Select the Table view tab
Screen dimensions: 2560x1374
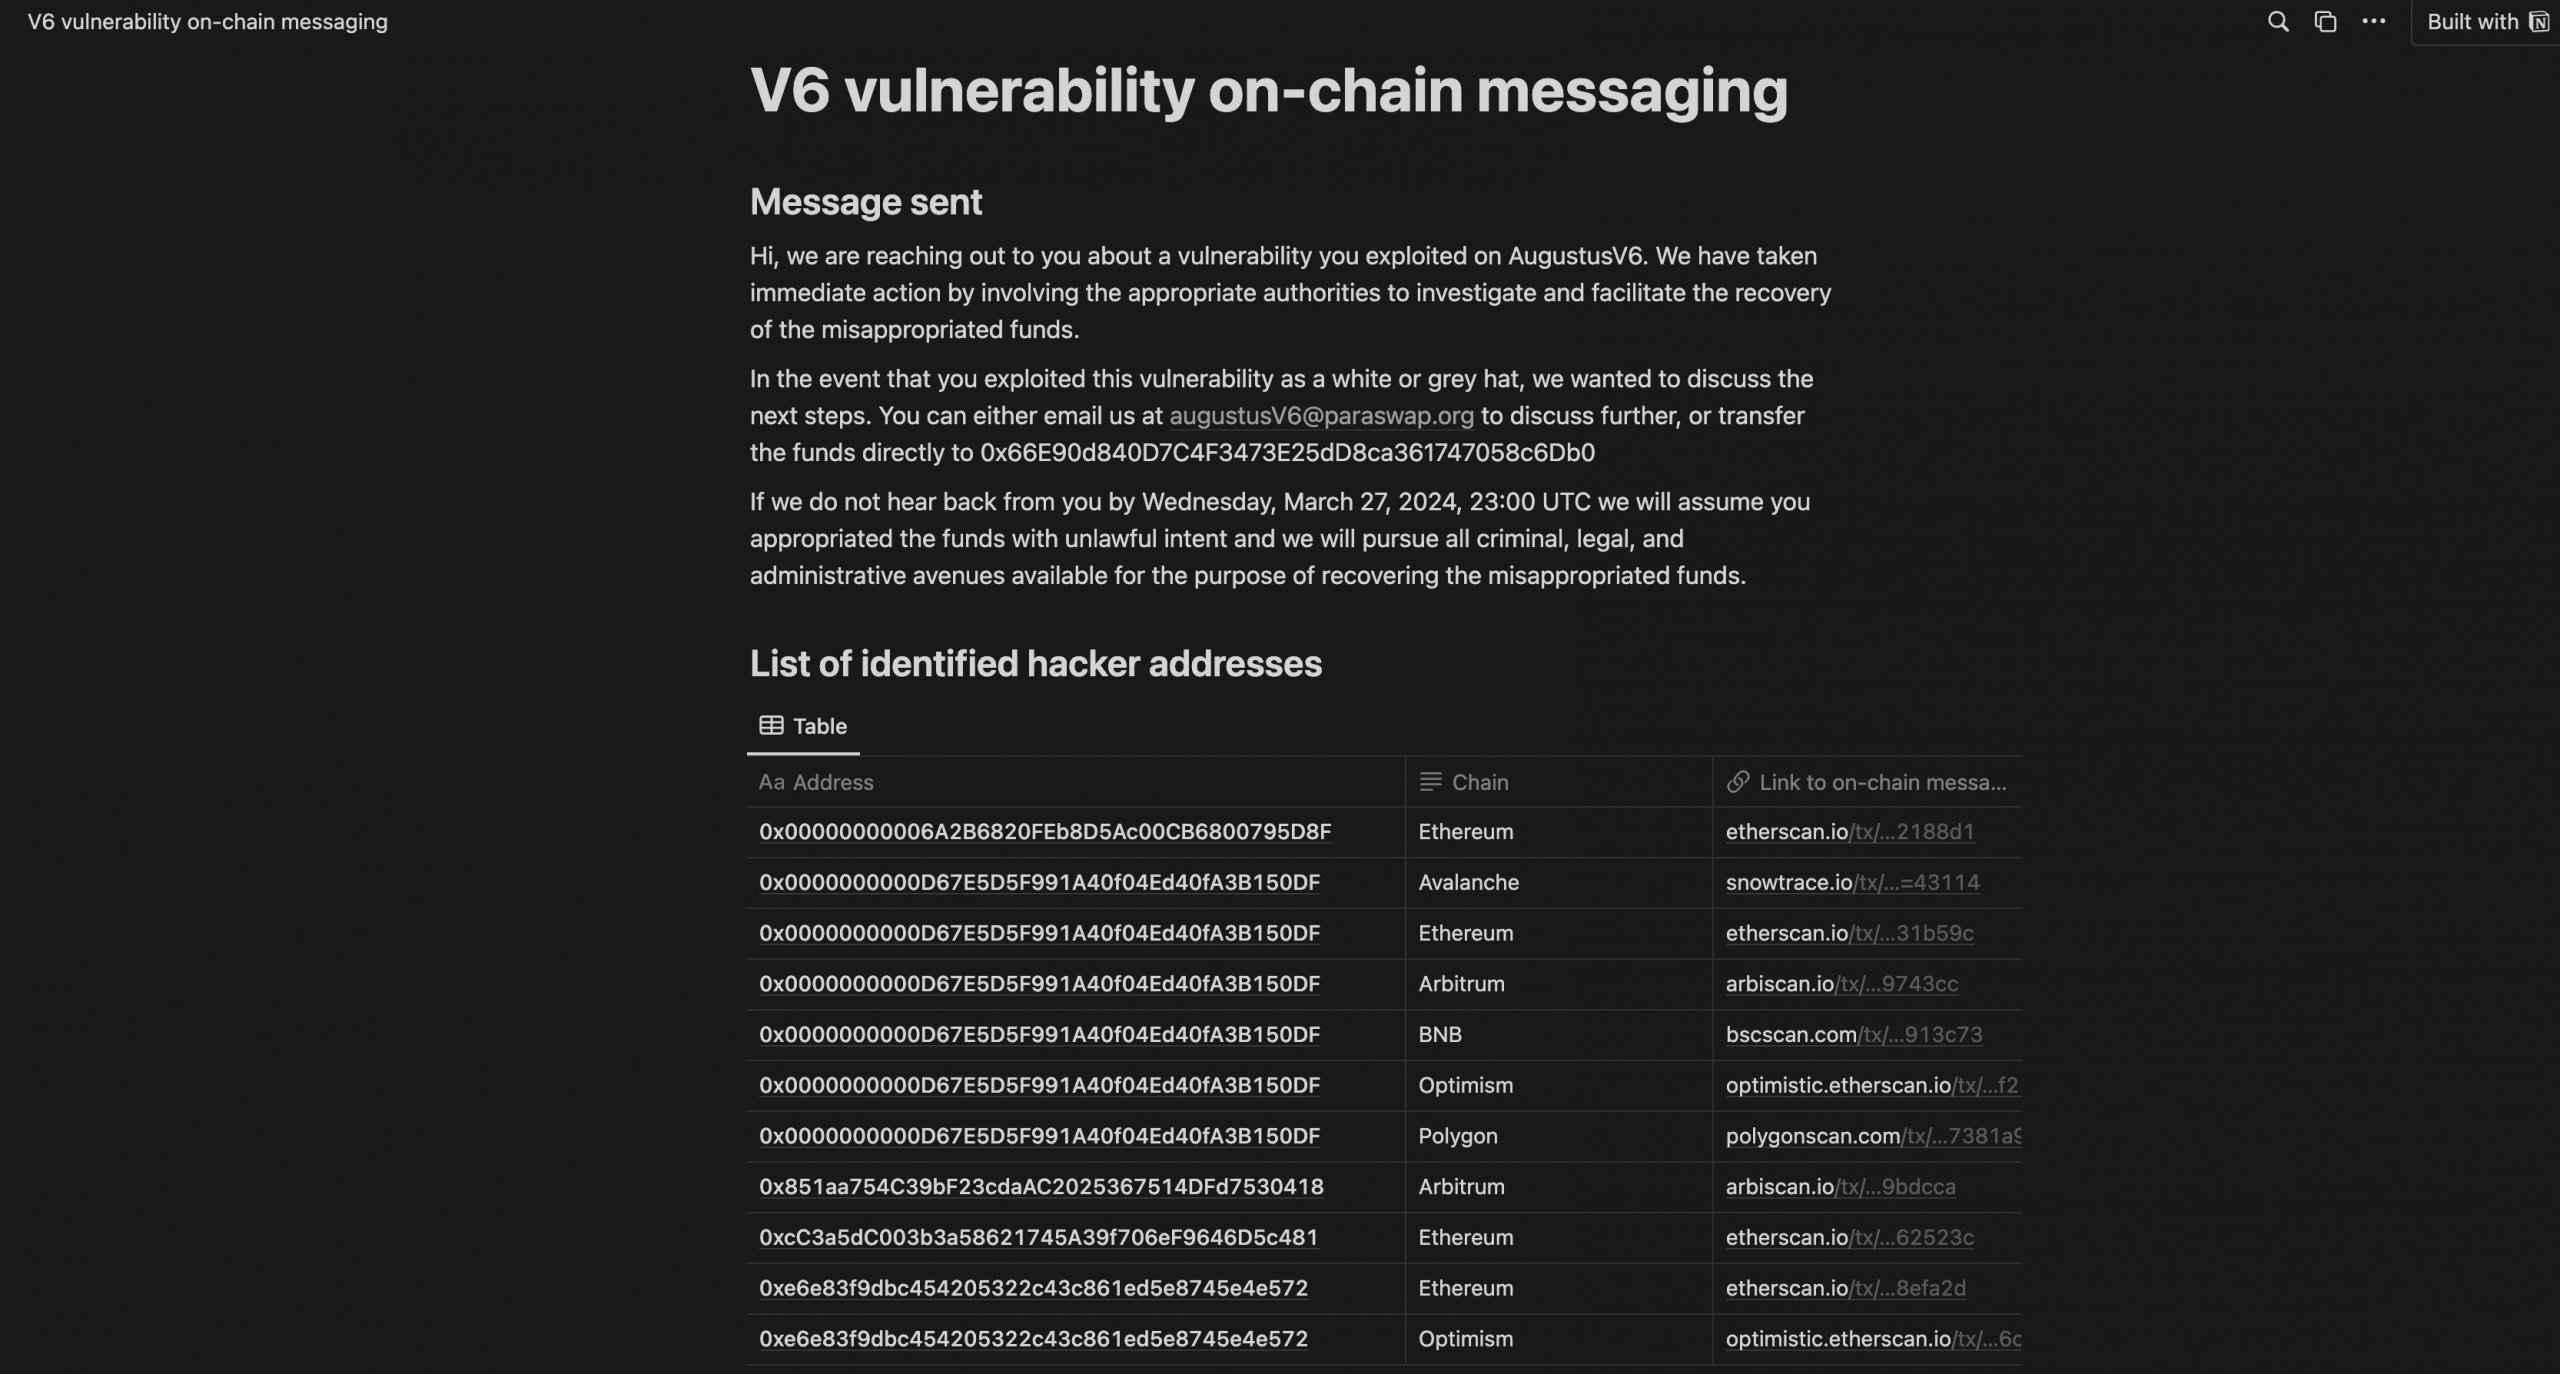pos(803,726)
